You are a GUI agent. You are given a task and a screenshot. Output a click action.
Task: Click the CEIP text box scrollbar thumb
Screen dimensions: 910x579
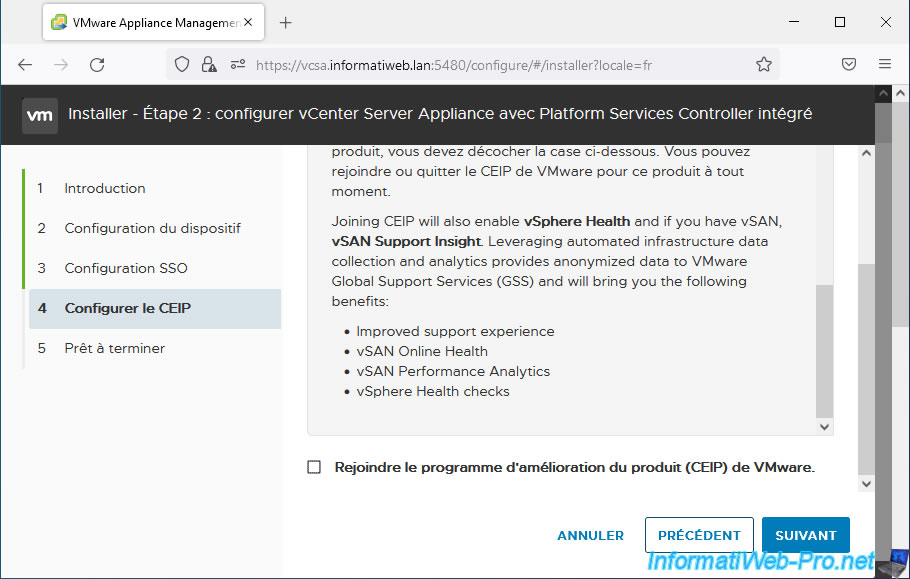coord(824,351)
